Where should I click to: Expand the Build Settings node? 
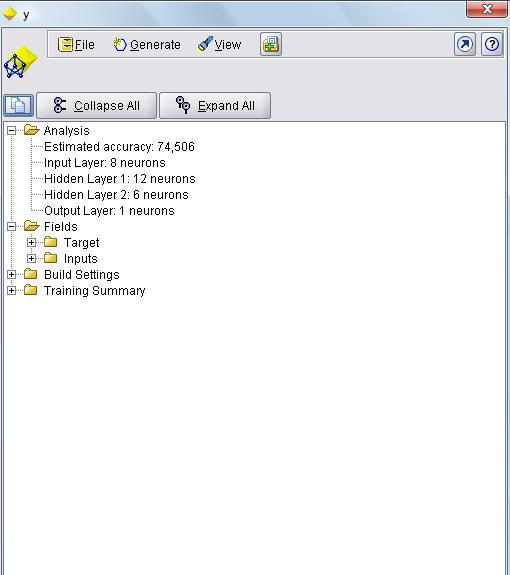(11, 275)
